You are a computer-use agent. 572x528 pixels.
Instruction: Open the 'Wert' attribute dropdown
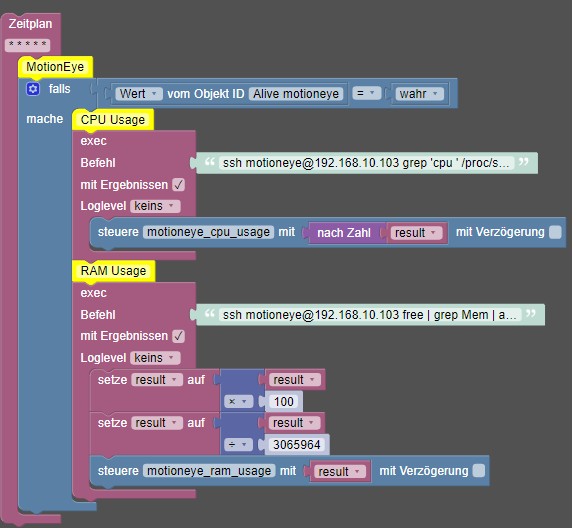click(139, 94)
